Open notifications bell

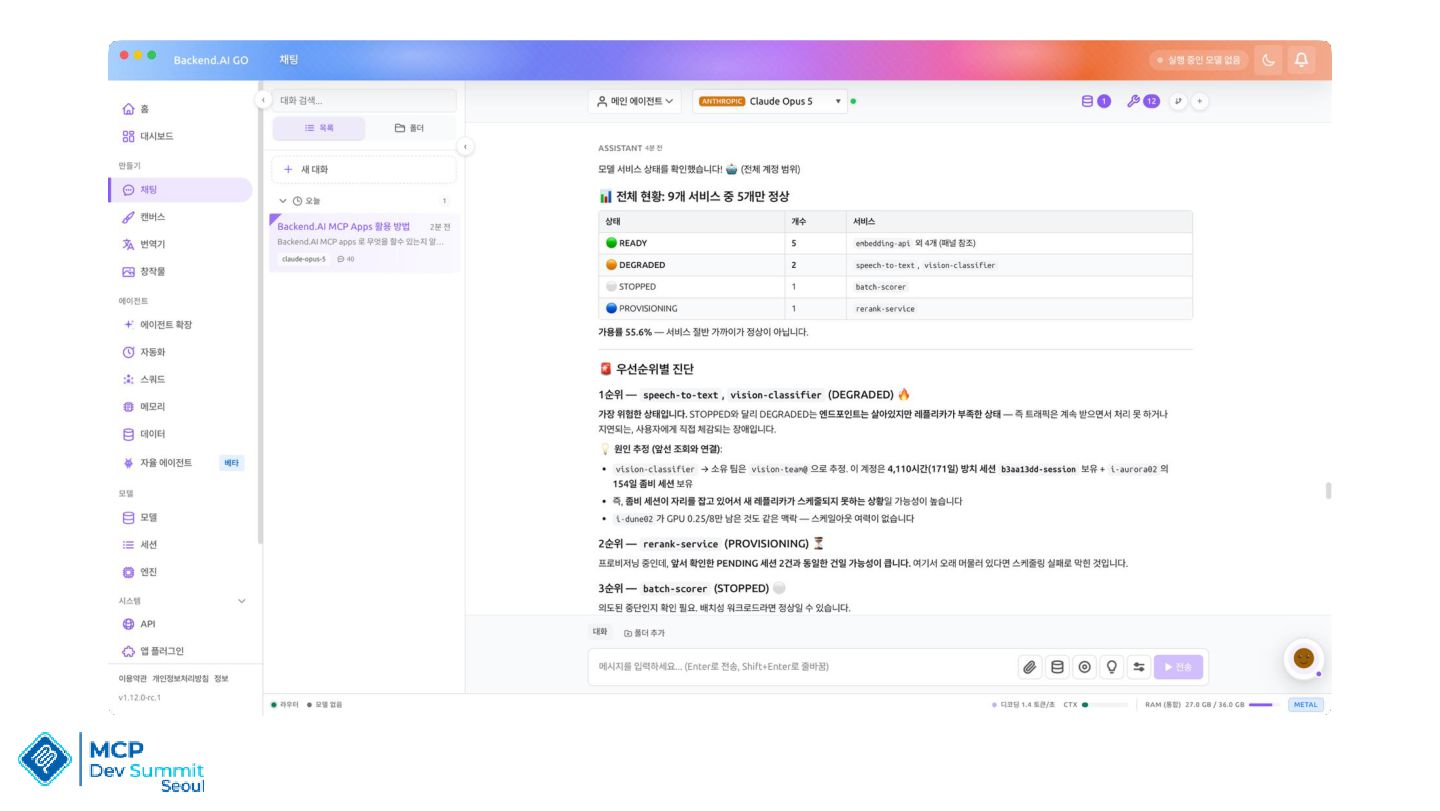click(x=1301, y=60)
